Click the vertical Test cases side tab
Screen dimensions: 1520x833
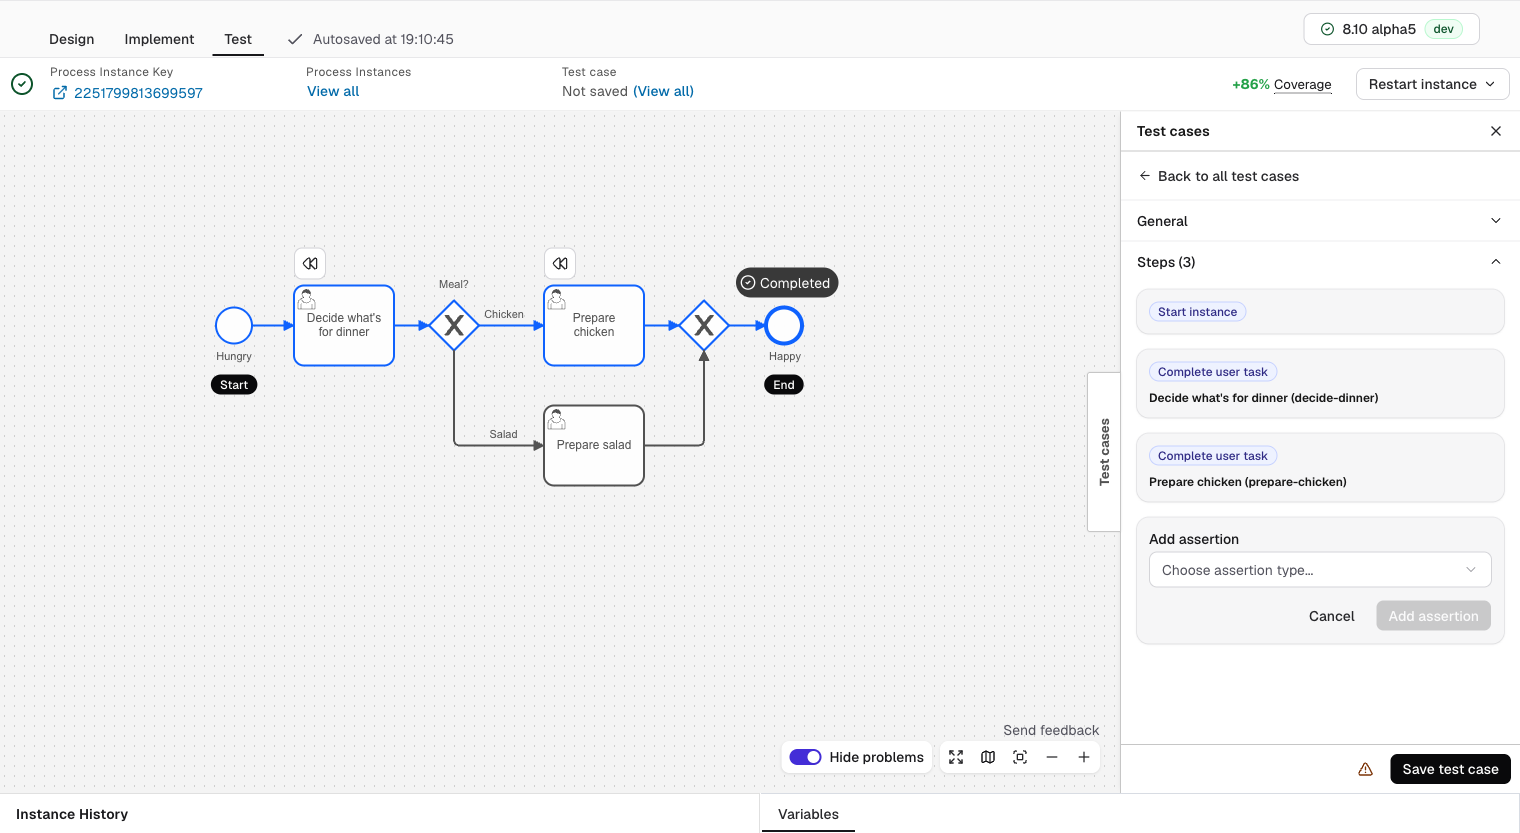[x=1104, y=452]
